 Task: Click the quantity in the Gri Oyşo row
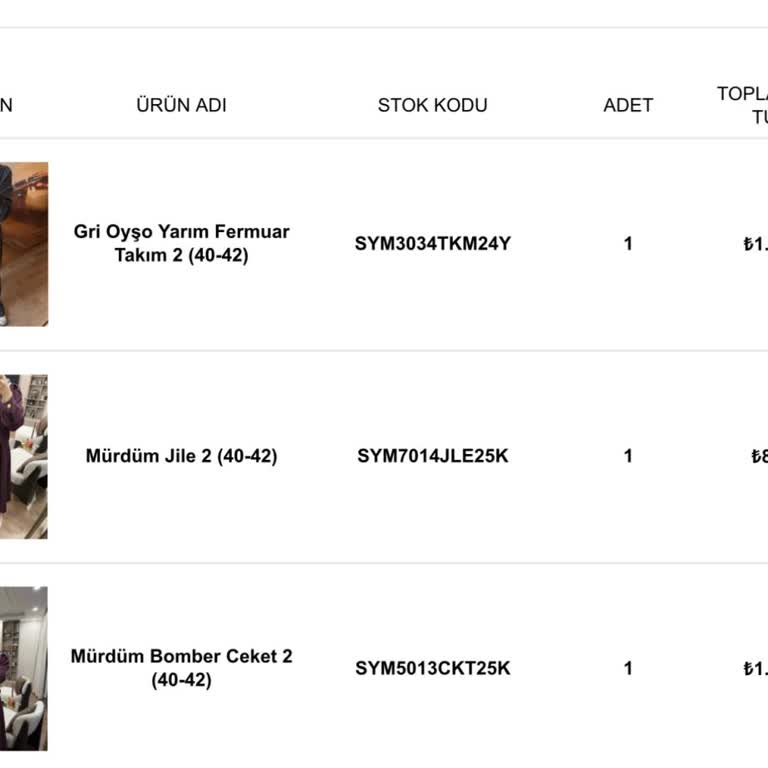pyautogui.click(x=628, y=243)
